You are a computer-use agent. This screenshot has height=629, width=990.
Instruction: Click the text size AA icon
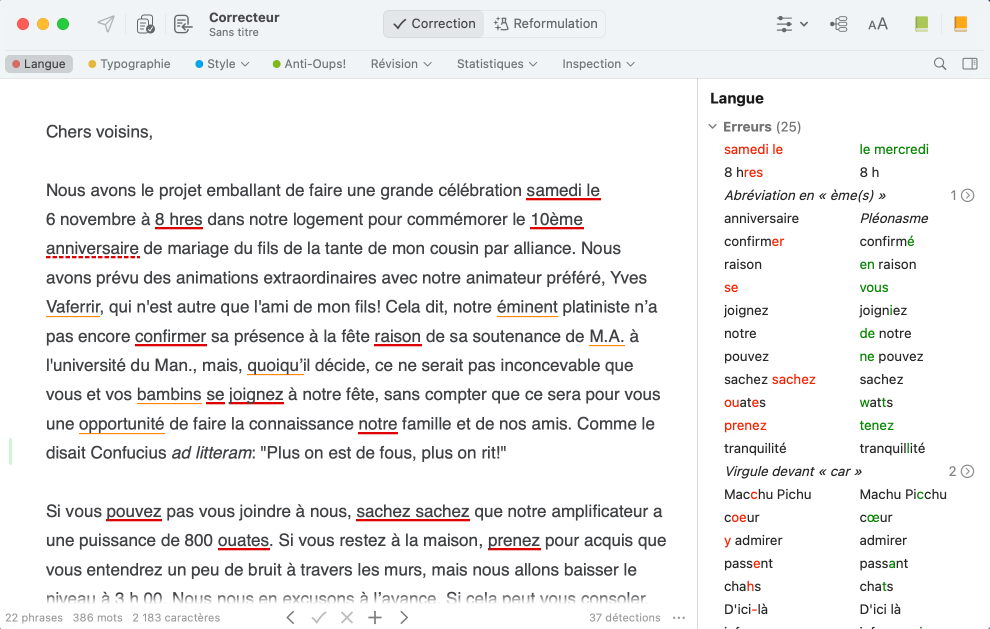click(877, 24)
